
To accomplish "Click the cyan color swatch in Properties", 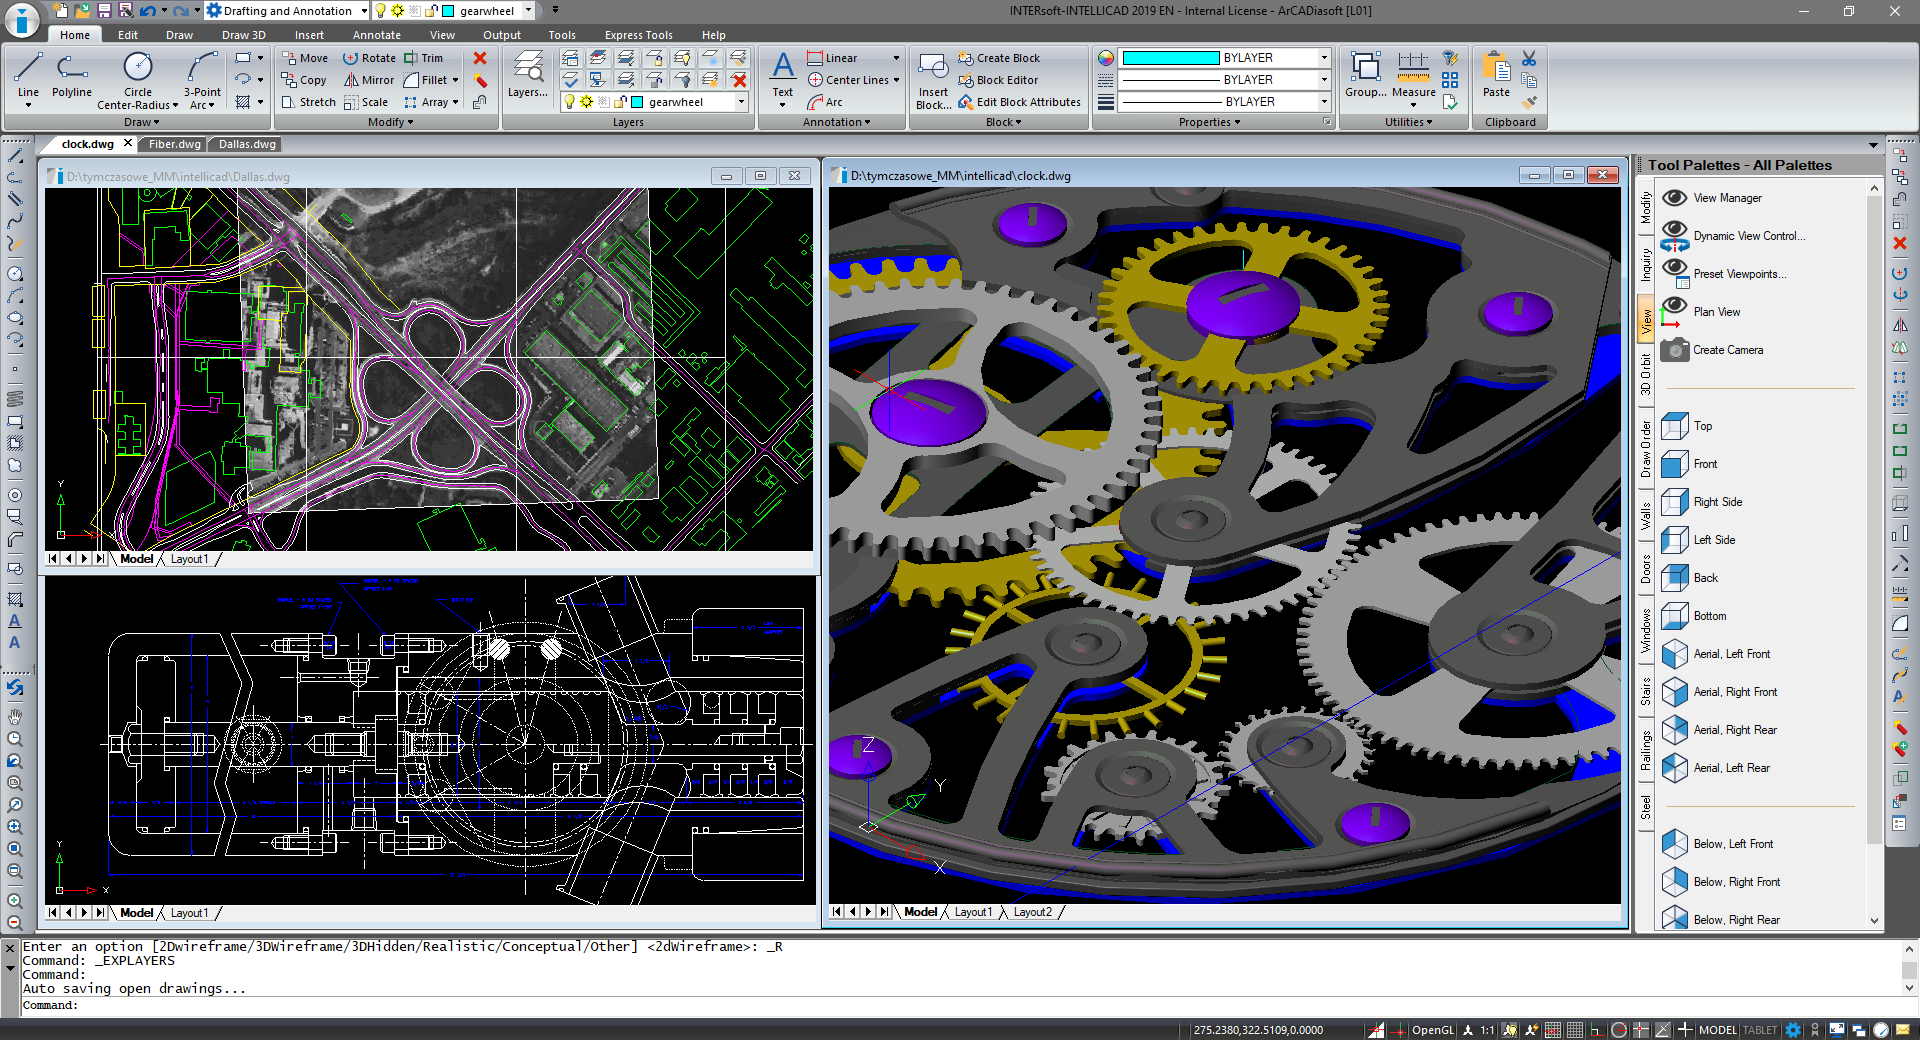I will (1170, 58).
